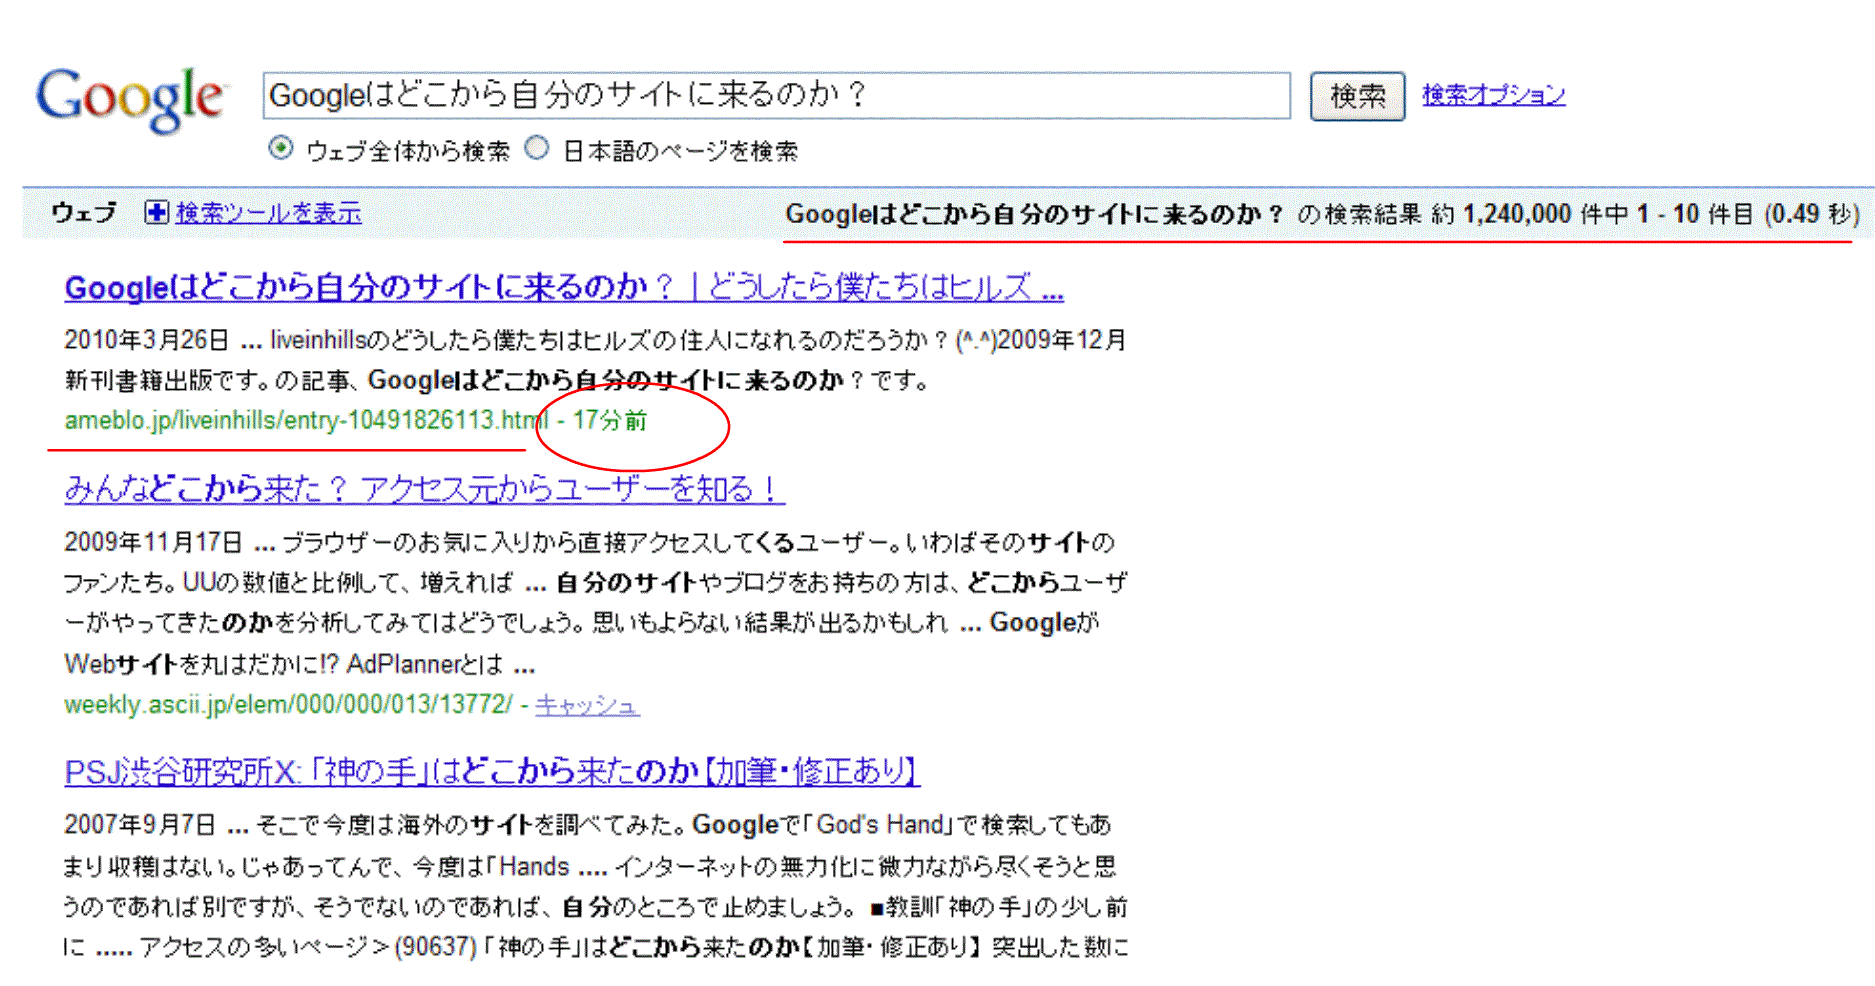Click the Google logo

click(129, 98)
